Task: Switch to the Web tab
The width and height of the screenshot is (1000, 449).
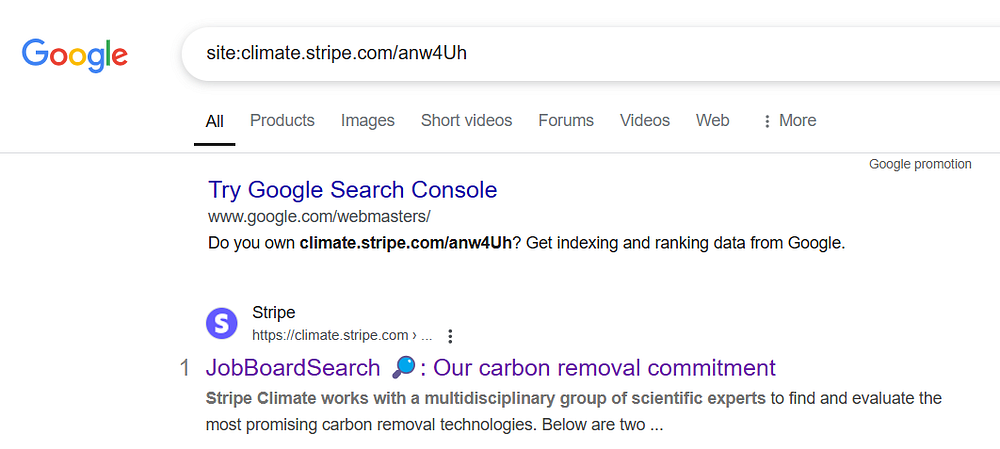Action: [713, 121]
